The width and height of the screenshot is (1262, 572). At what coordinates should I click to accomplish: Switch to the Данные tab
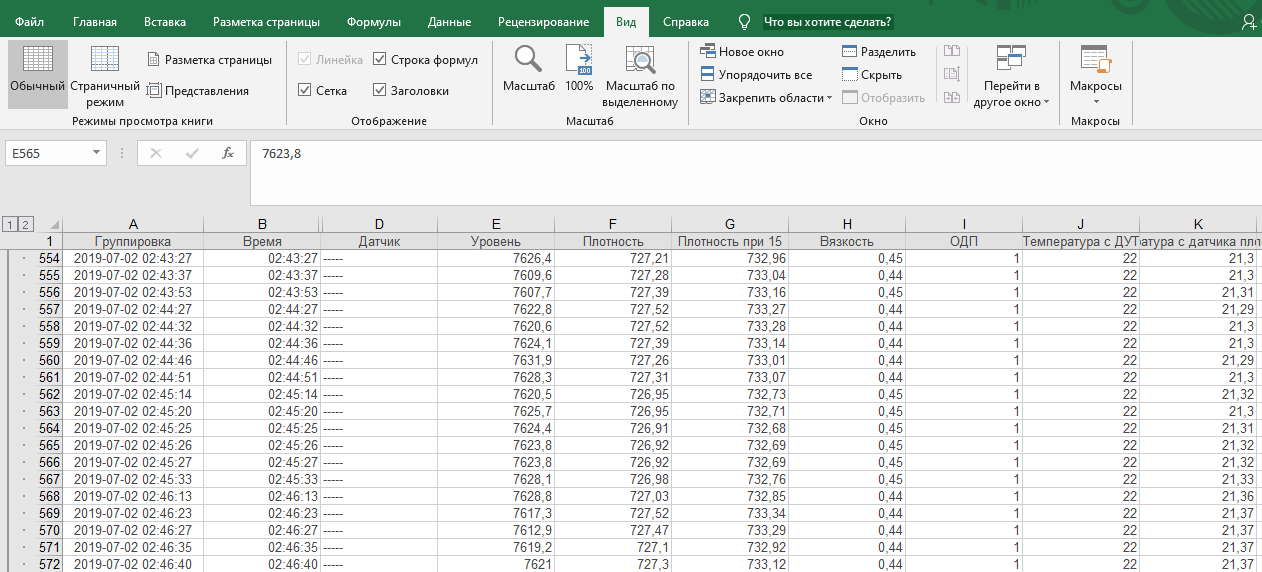pyautogui.click(x=449, y=22)
